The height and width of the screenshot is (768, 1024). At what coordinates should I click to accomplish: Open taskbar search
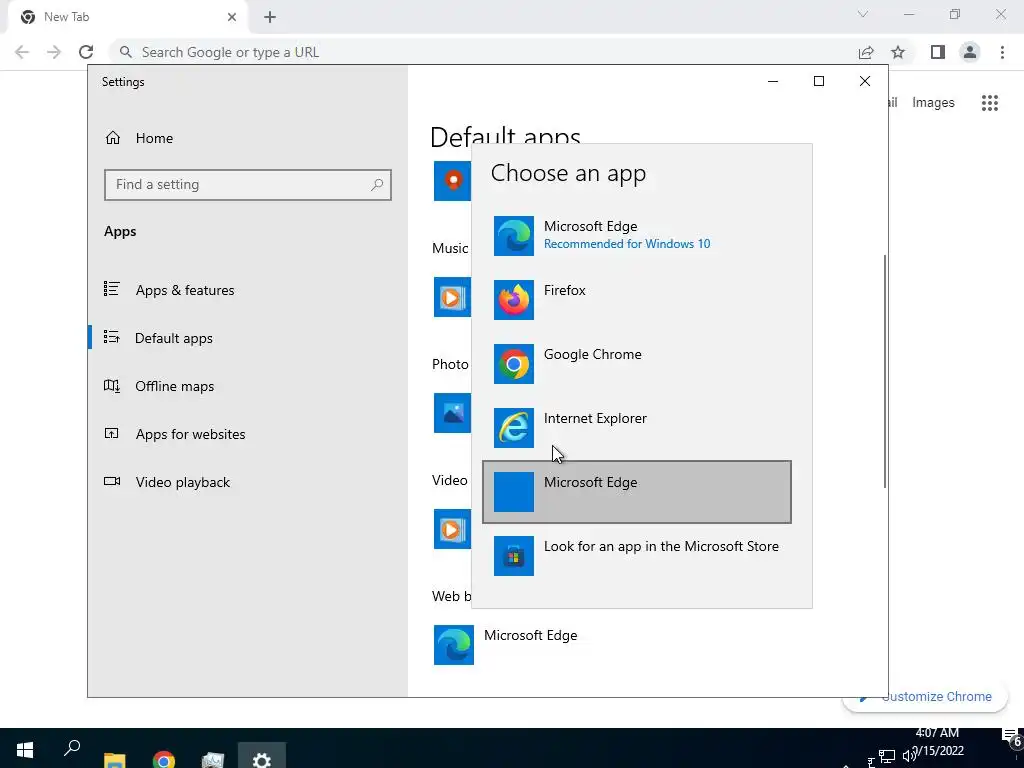point(72,749)
